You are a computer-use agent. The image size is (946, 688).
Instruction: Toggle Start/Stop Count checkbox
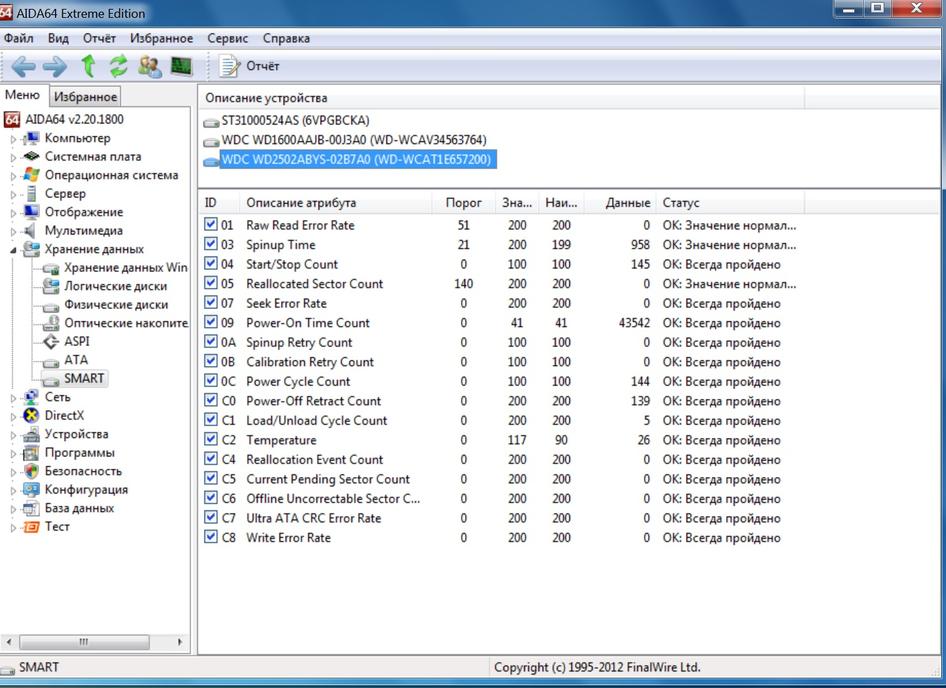point(211,264)
